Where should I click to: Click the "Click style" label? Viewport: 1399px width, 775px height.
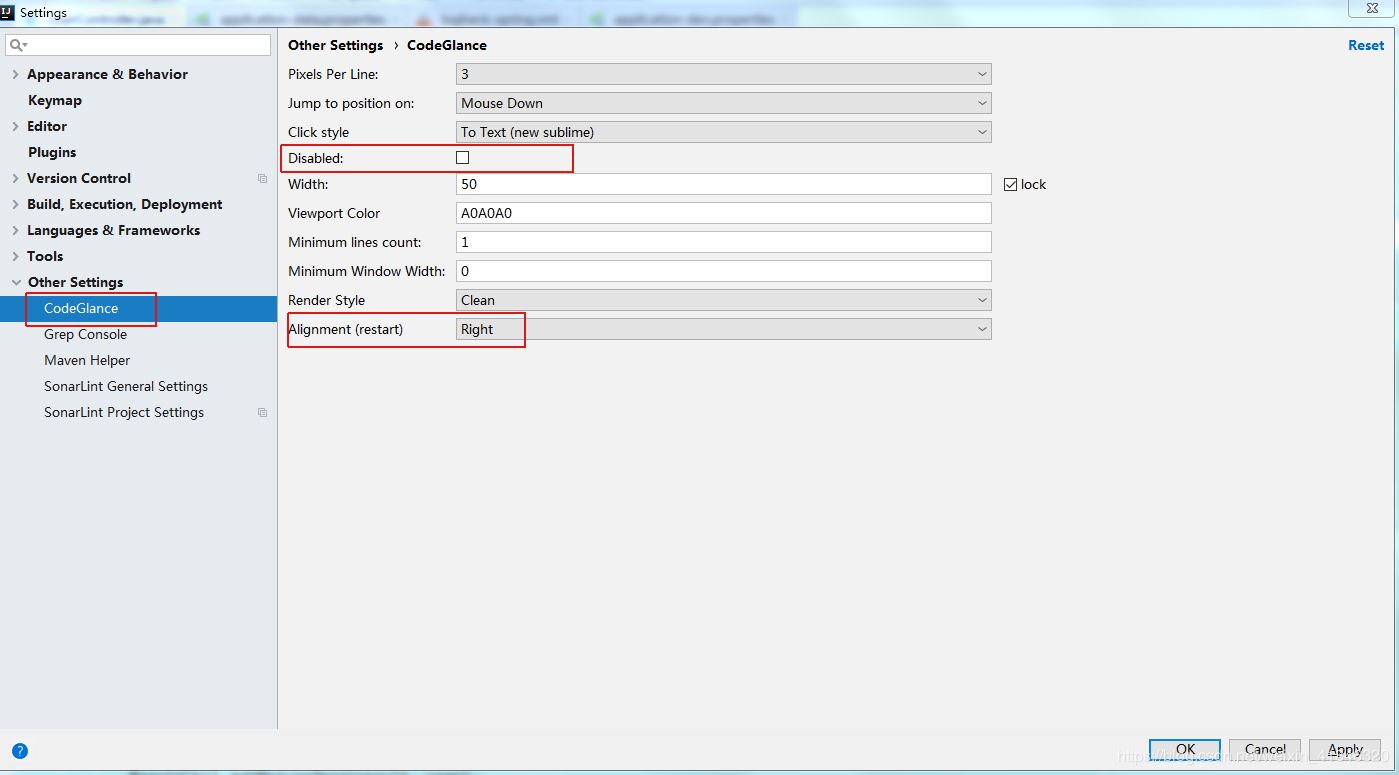coord(319,132)
